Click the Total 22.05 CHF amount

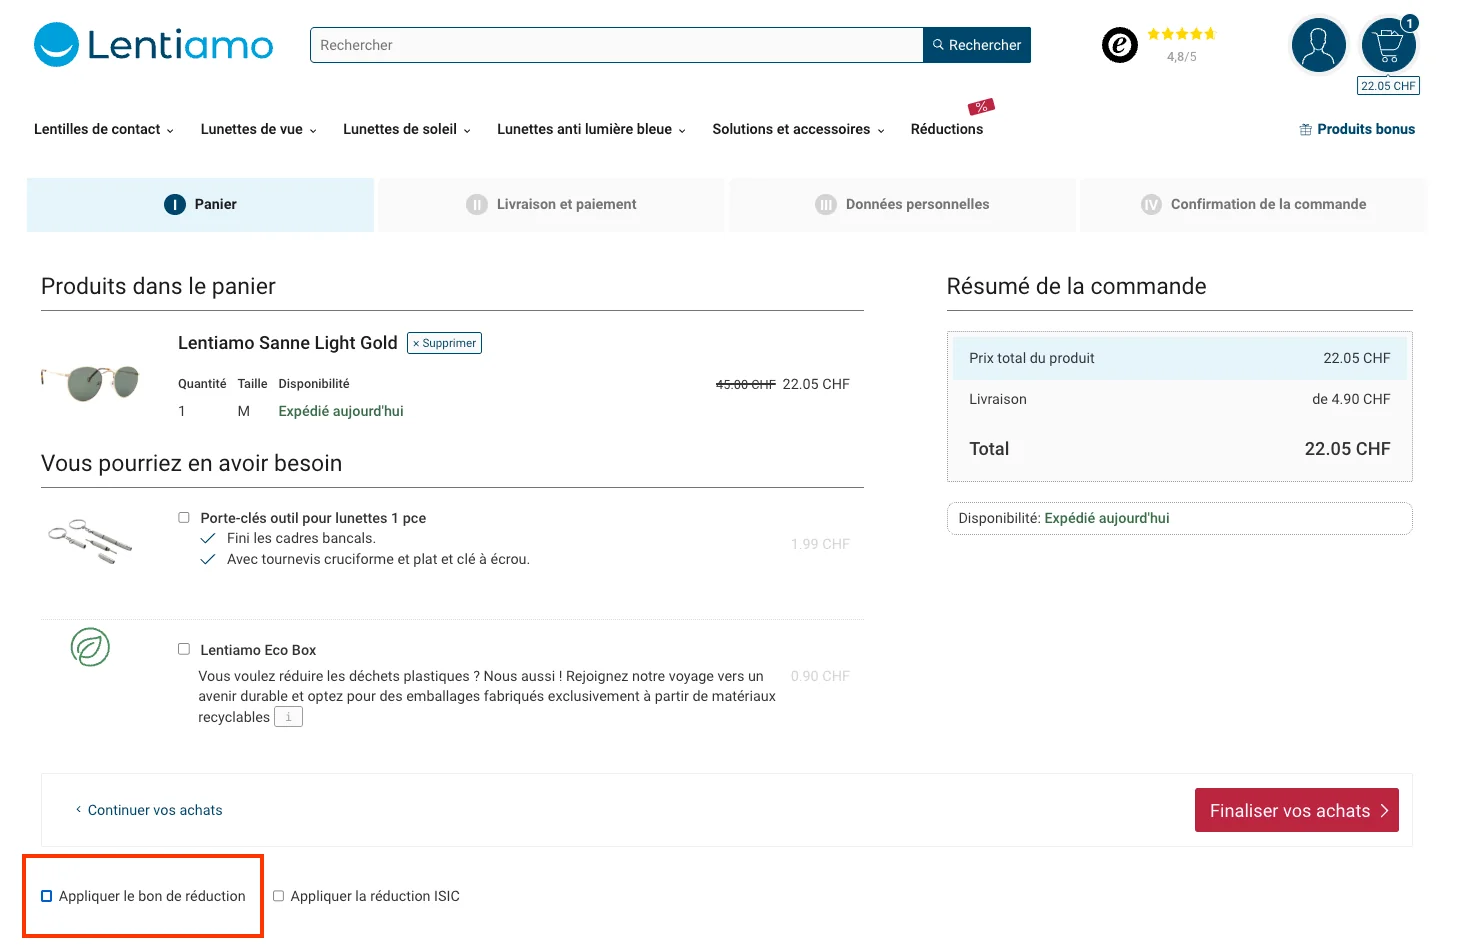[x=1347, y=449]
